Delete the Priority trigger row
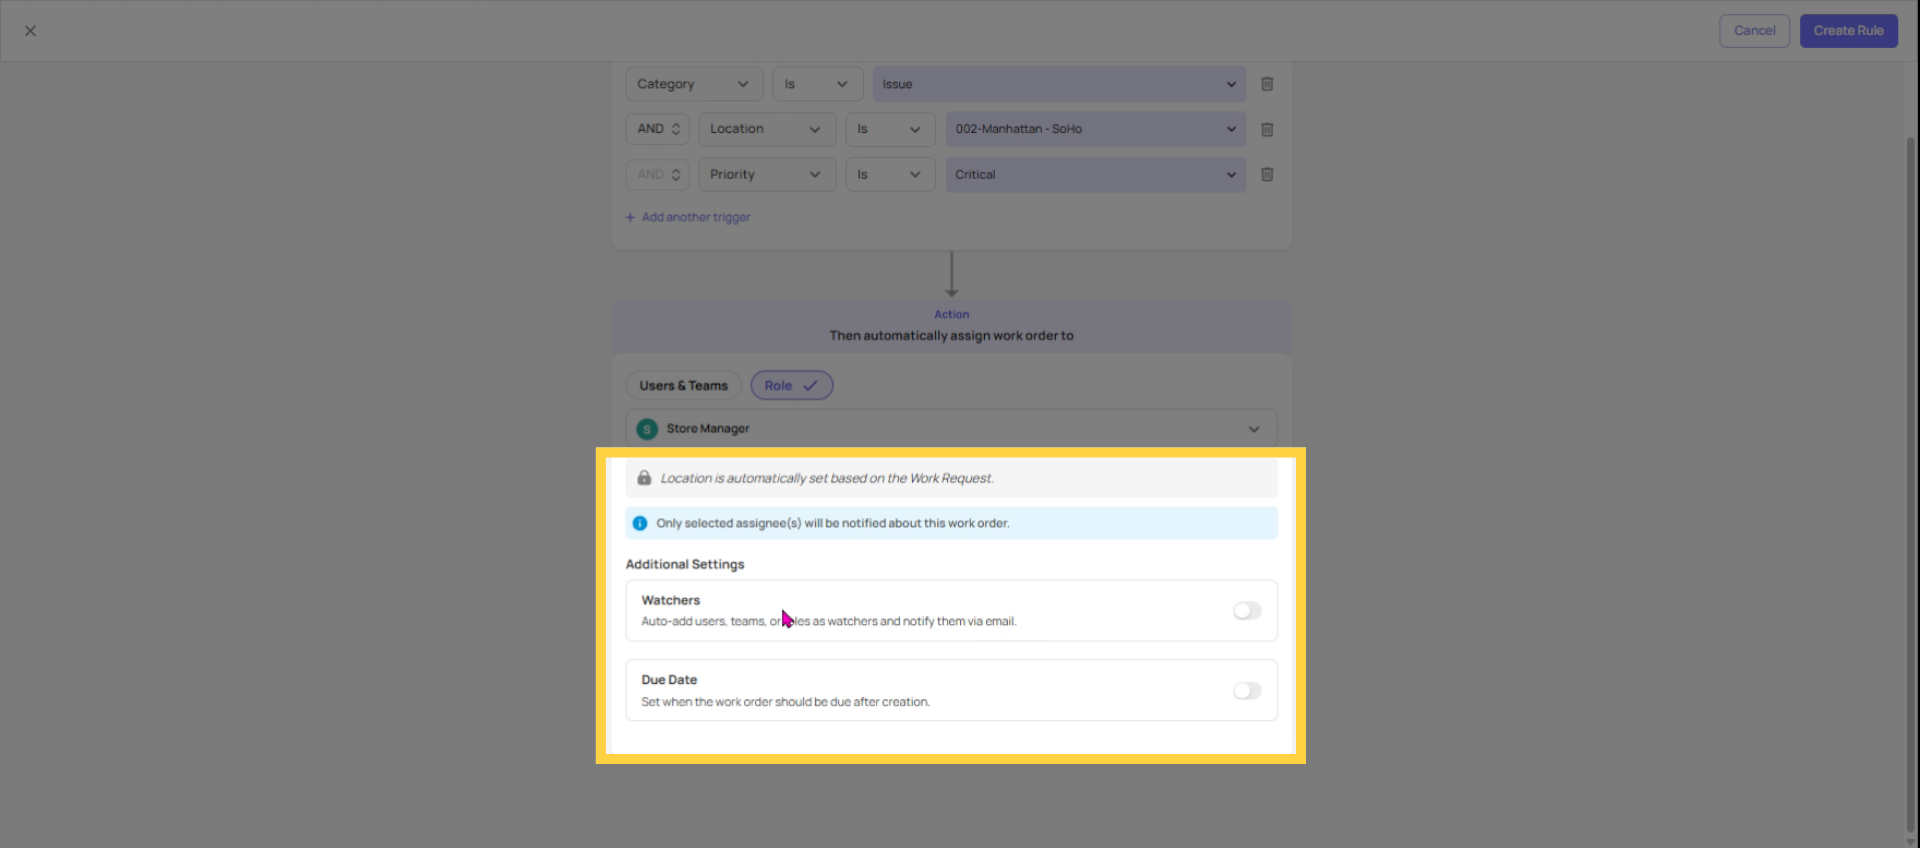Viewport: 1920px width, 848px height. 1267,174
